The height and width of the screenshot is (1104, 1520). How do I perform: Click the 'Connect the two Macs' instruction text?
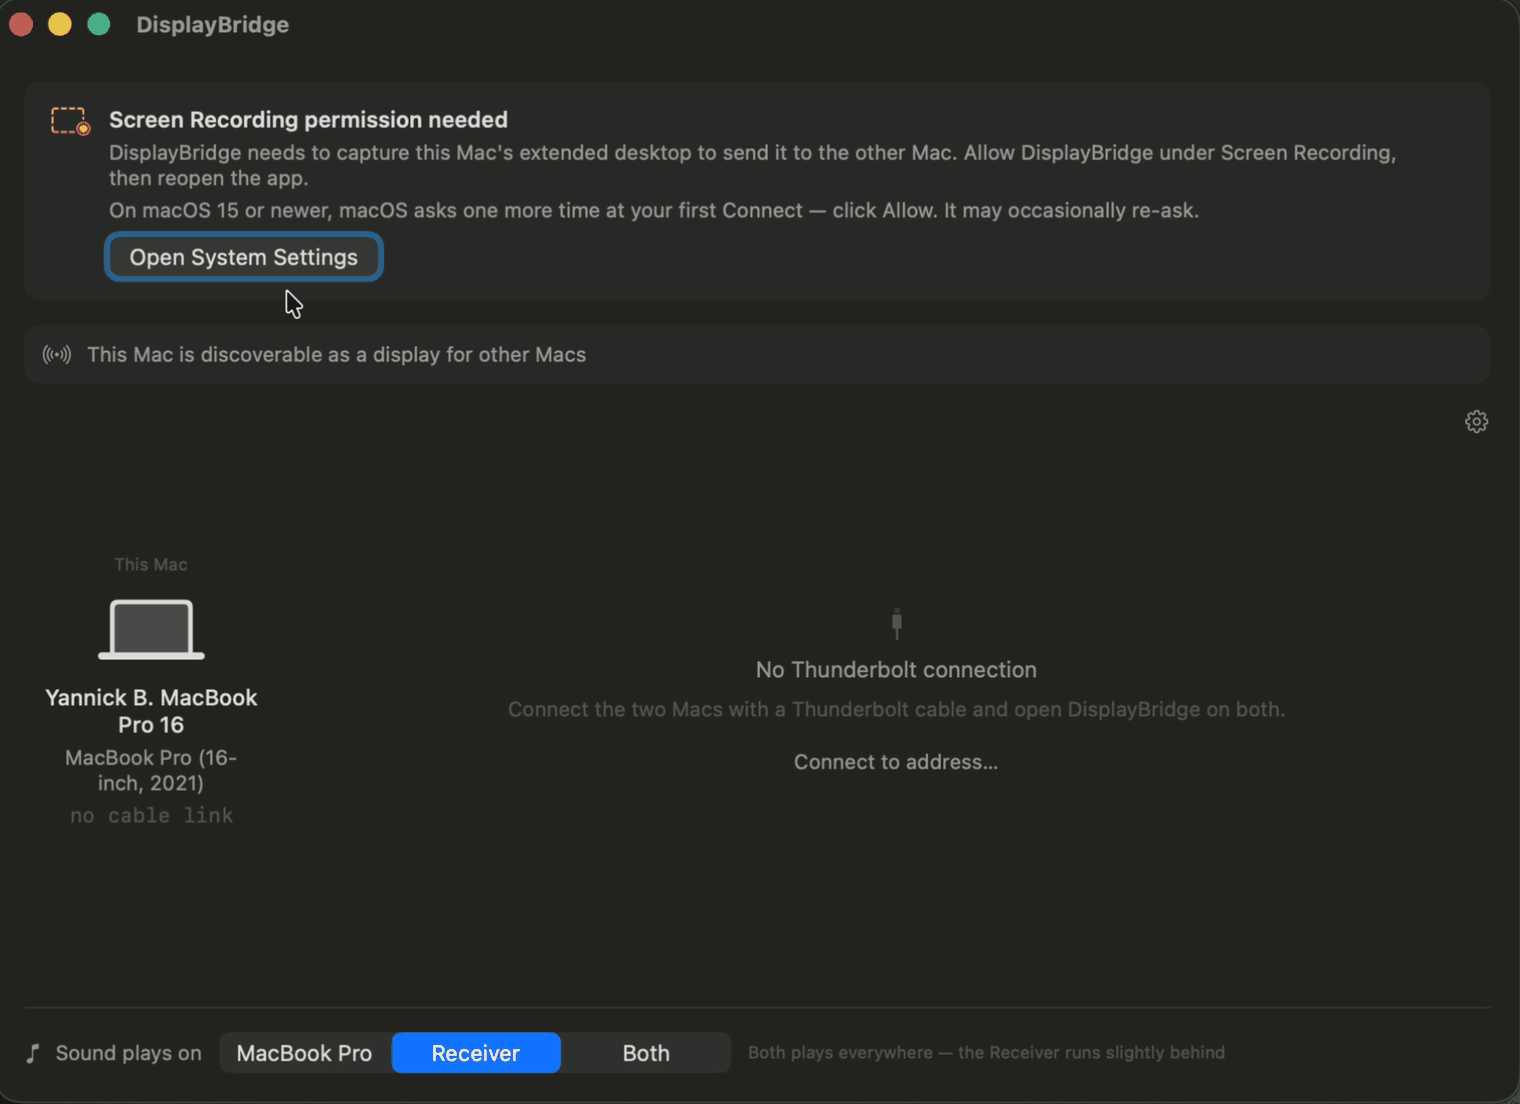click(x=896, y=710)
